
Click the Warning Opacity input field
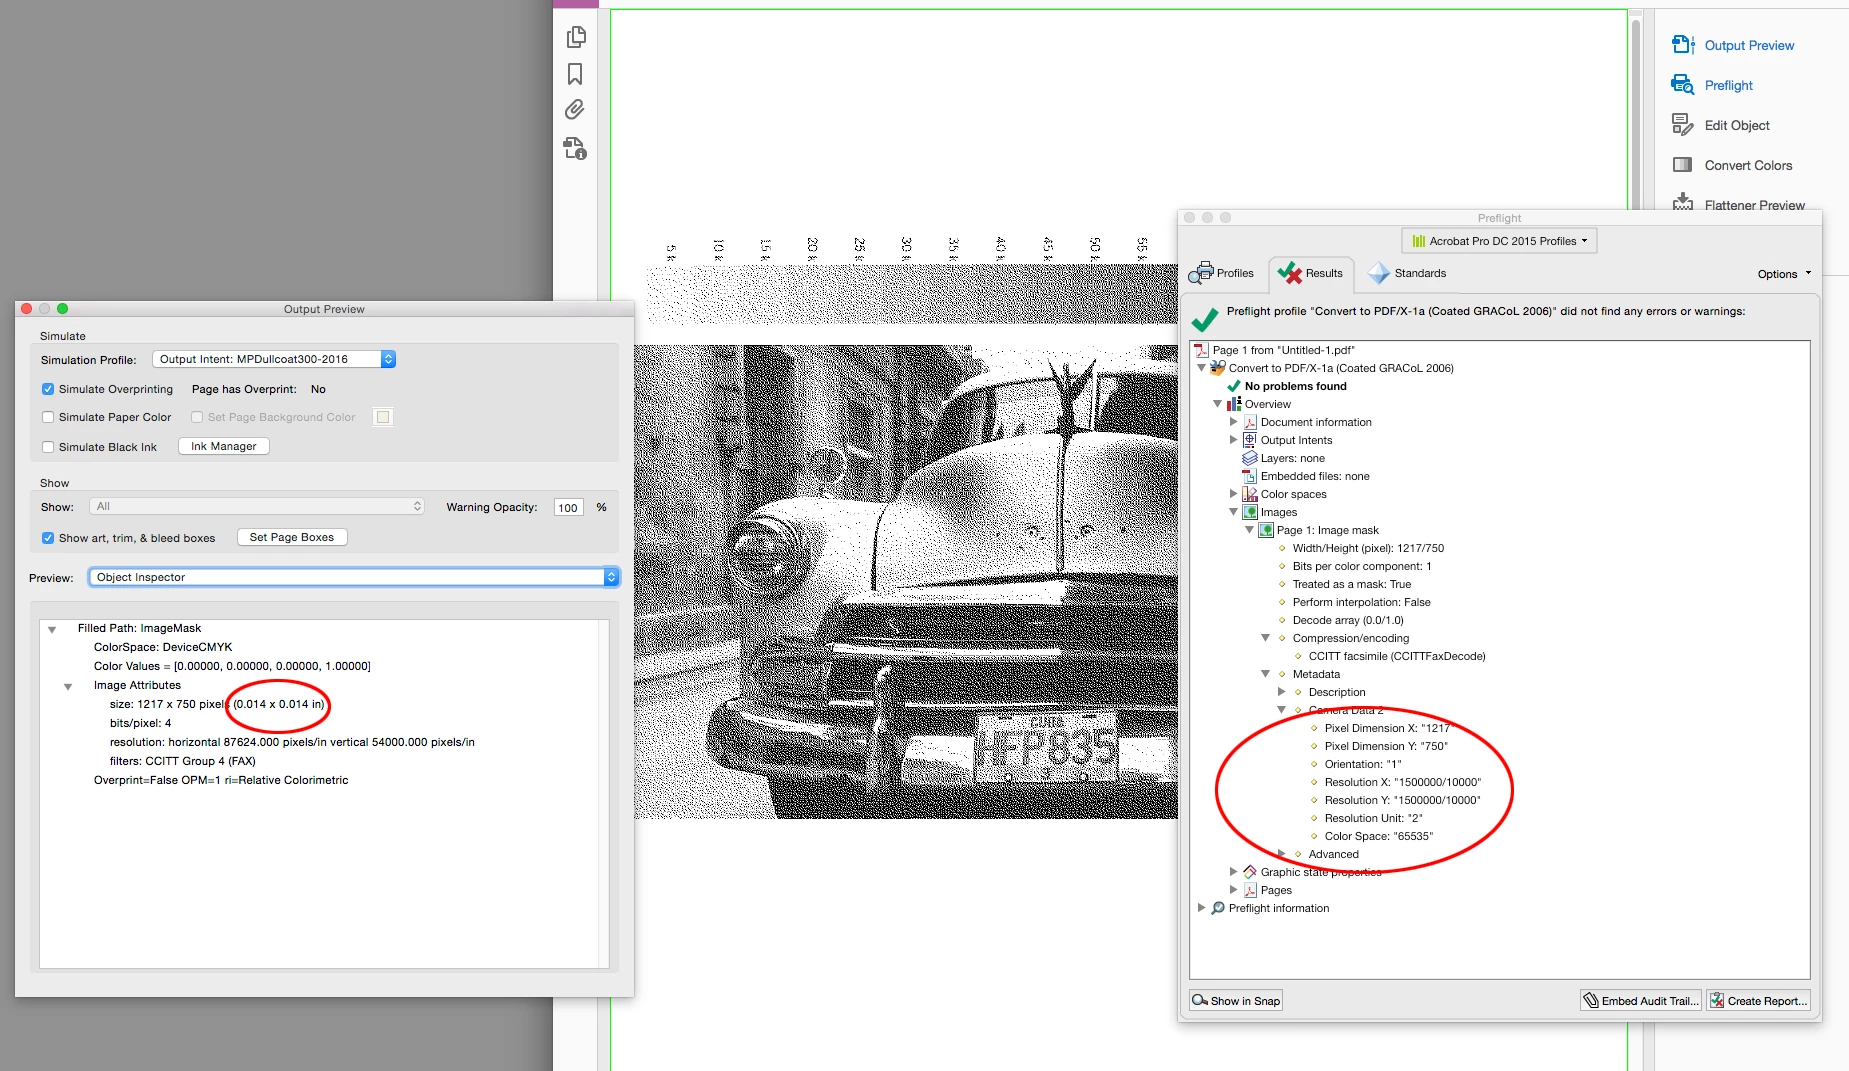pyautogui.click(x=568, y=507)
